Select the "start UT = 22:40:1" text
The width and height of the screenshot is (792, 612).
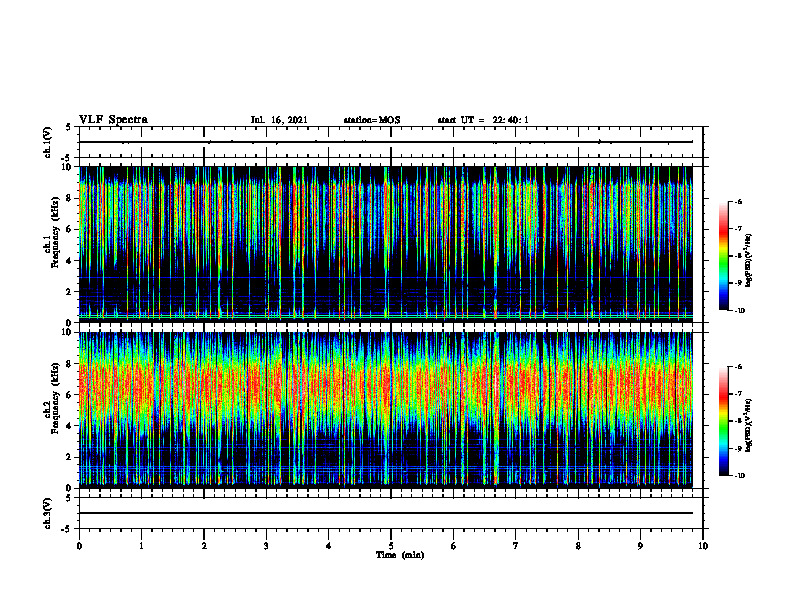point(483,120)
